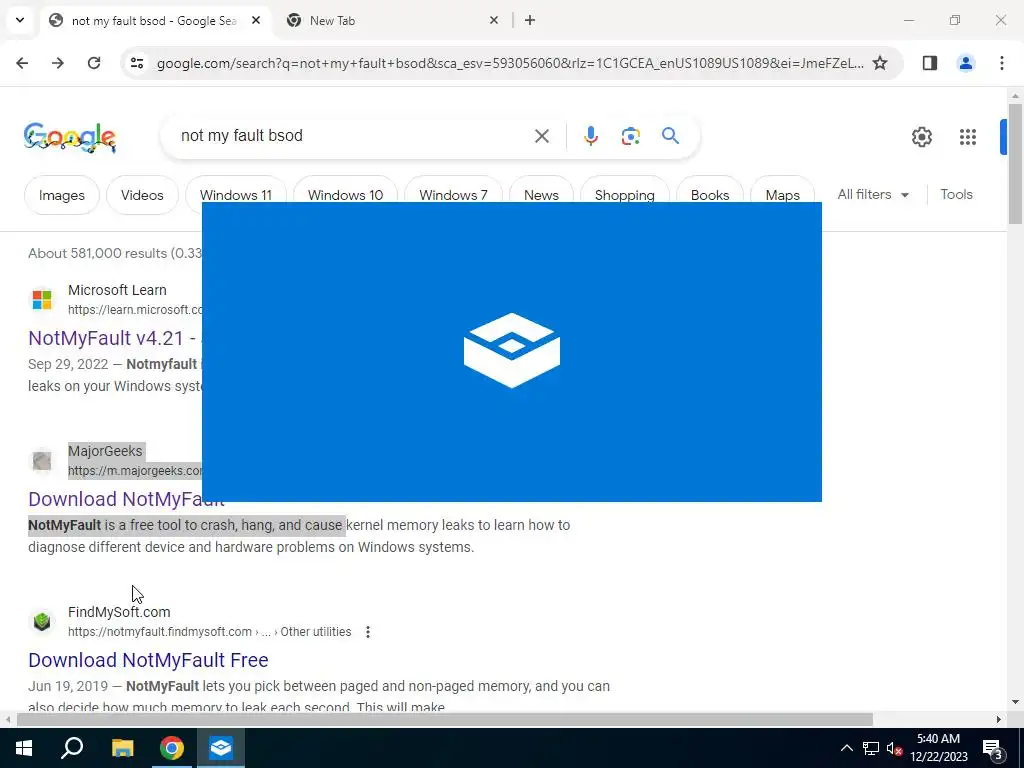Open Windows taskbar search
The image size is (1024, 768).
72,748
